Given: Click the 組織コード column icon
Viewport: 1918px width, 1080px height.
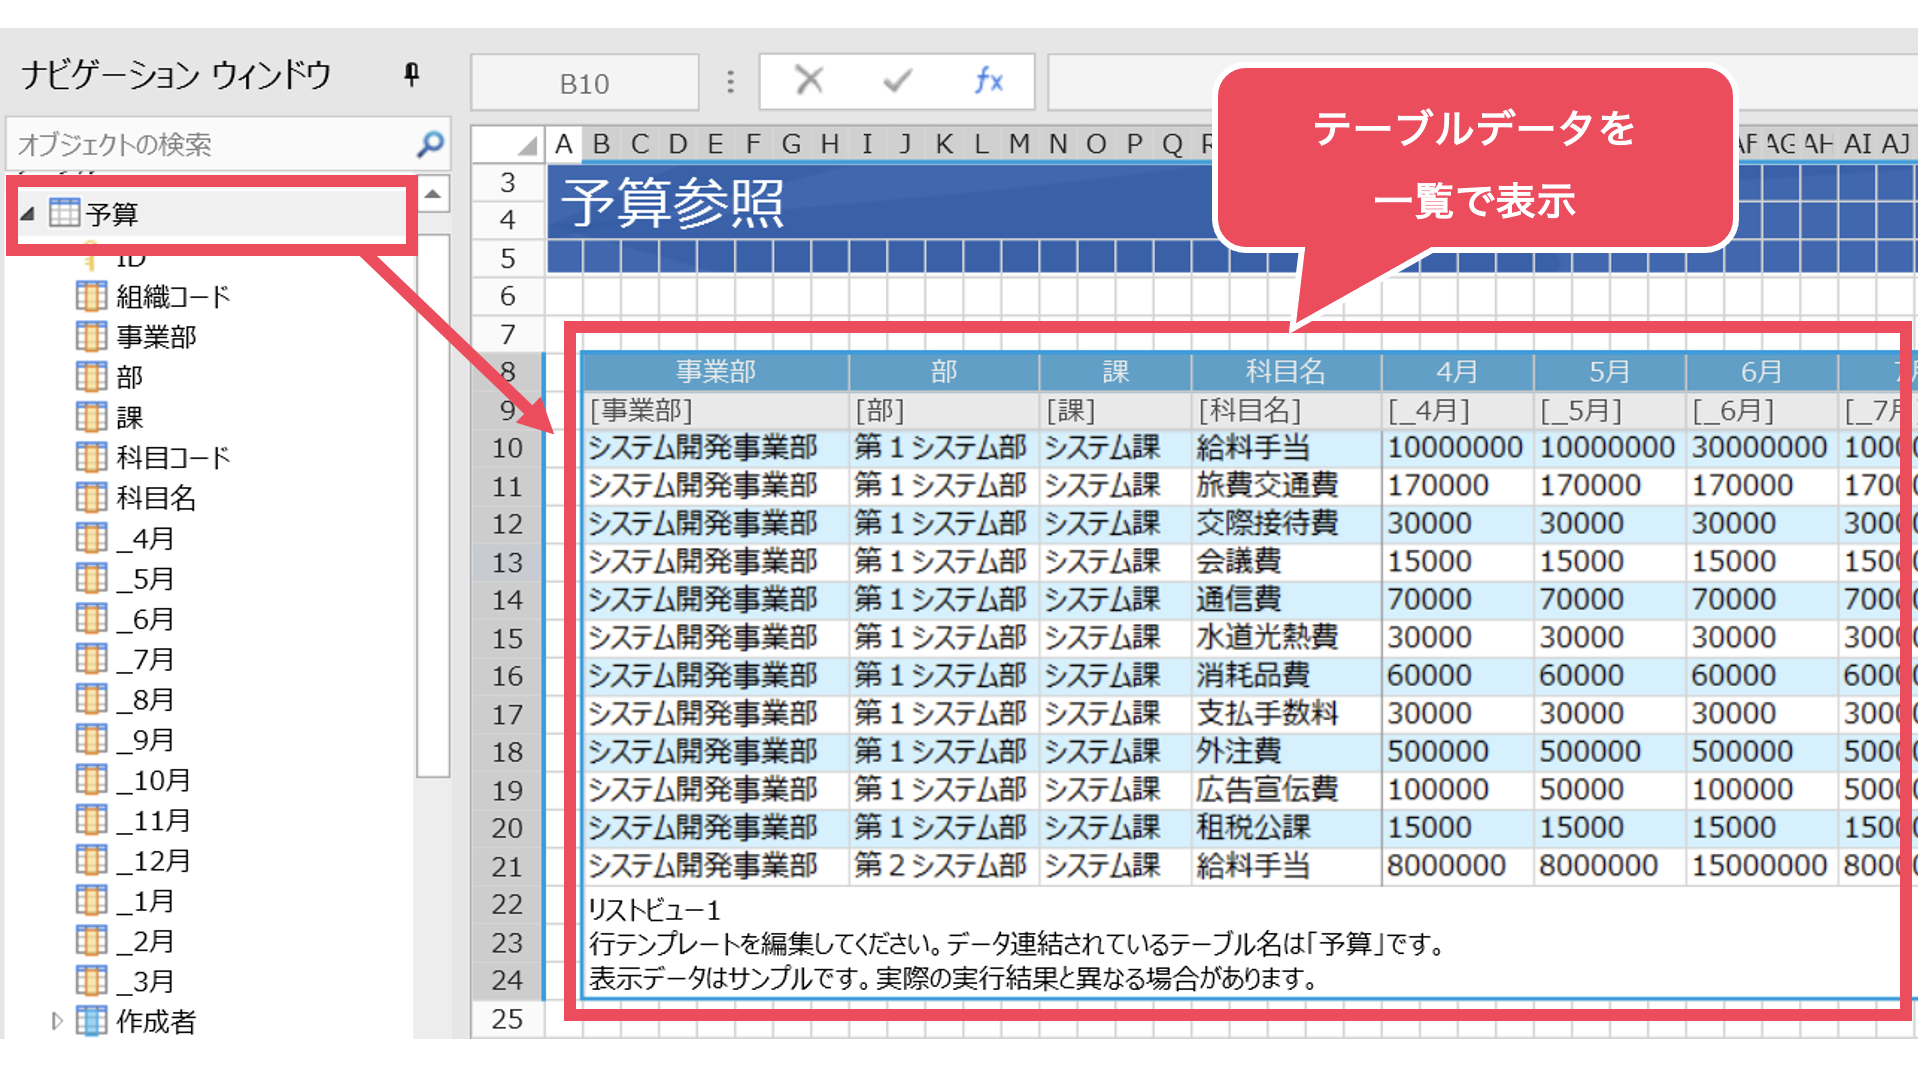Looking at the screenshot, I should pos(91,297).
